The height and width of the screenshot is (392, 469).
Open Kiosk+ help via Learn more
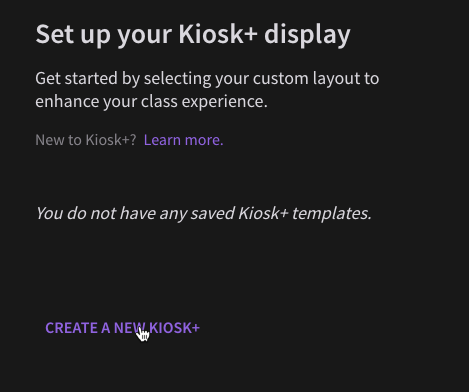(184, 140)
